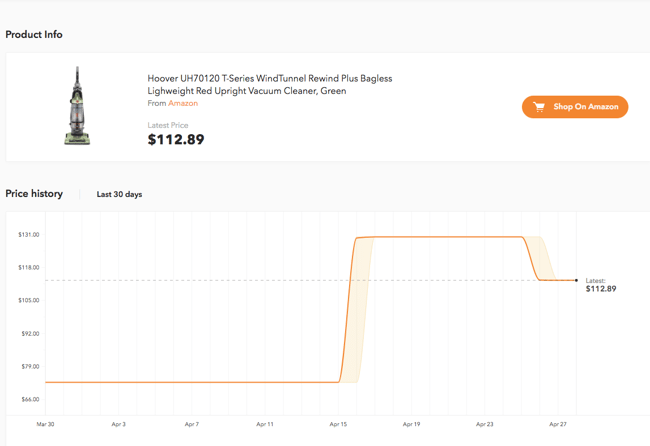650x446 pixels.
Task: Click the $92.00 axis label
Action: 30,333
